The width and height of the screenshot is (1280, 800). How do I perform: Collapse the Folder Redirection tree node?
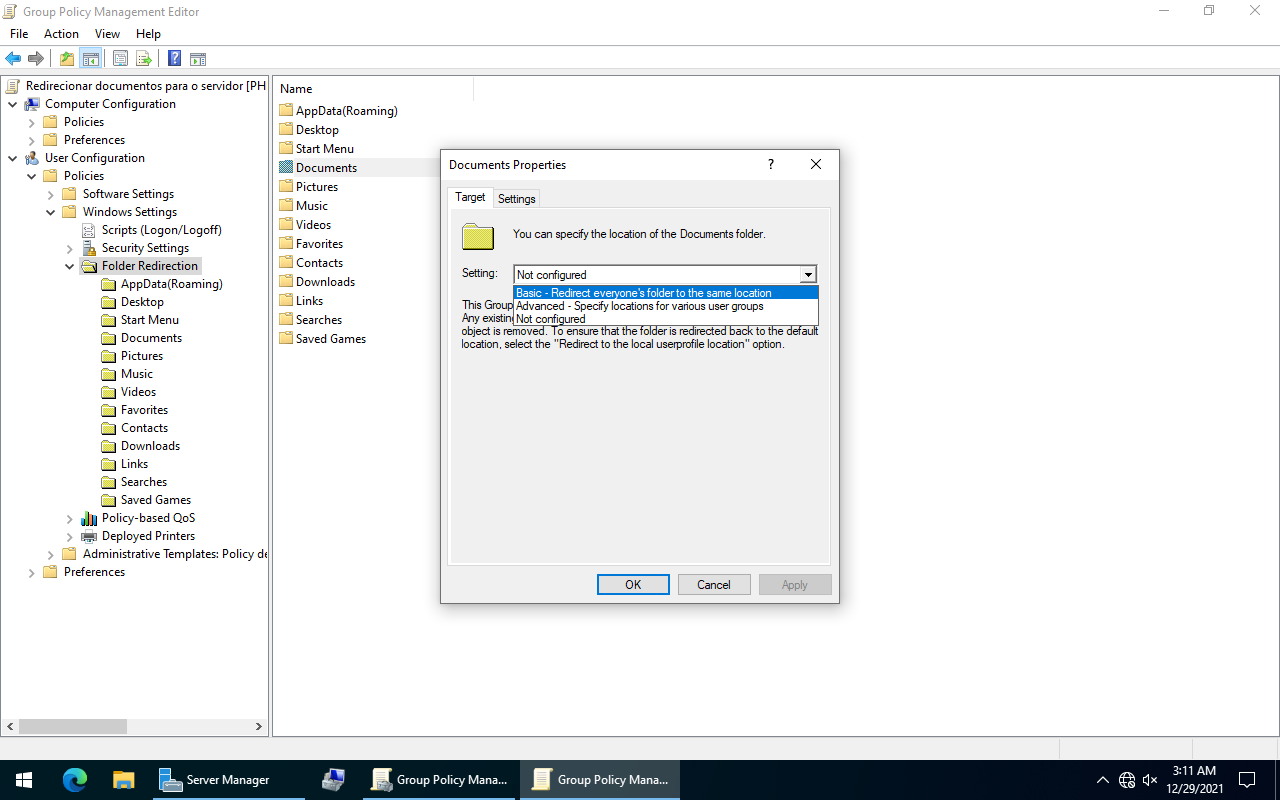coord(70,266)
